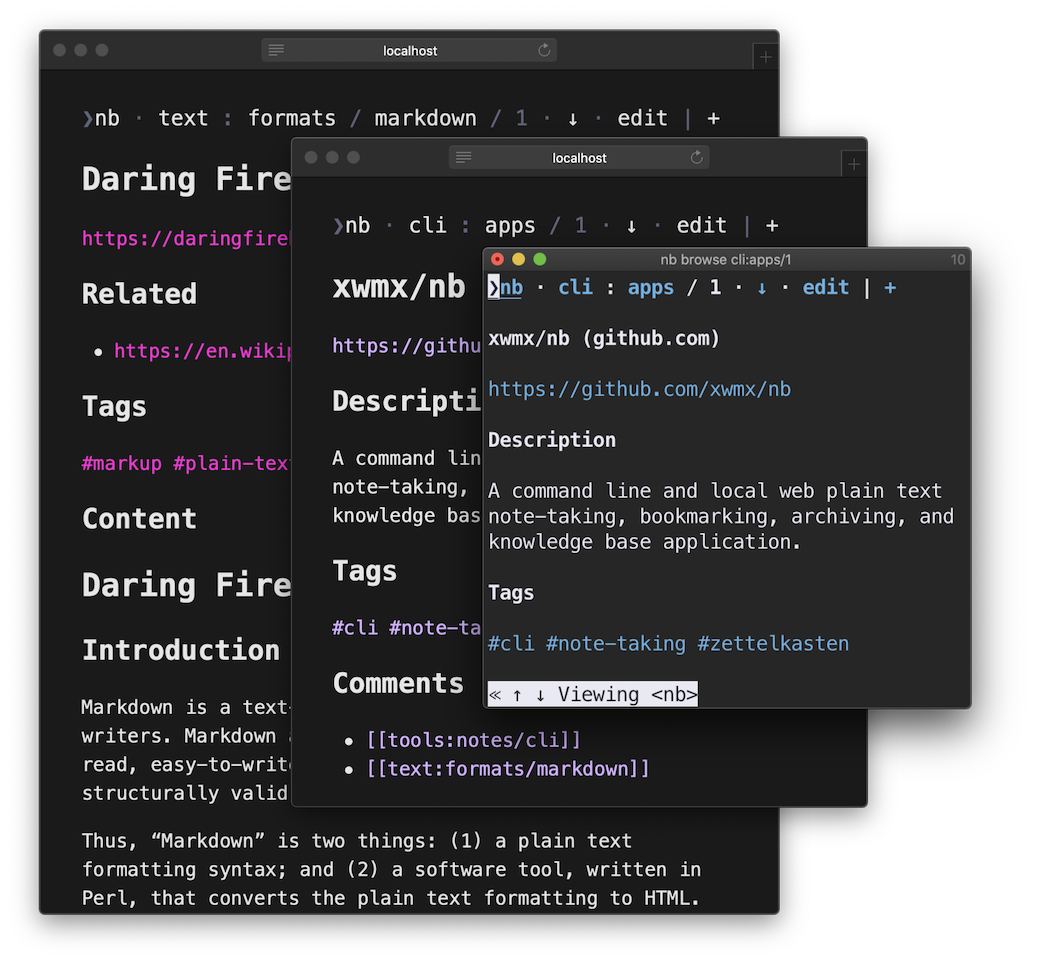Image resolution: width=1054 pixels, height=975 pixels.
Task: Click Content heading in back window
Action: (139, 518)
